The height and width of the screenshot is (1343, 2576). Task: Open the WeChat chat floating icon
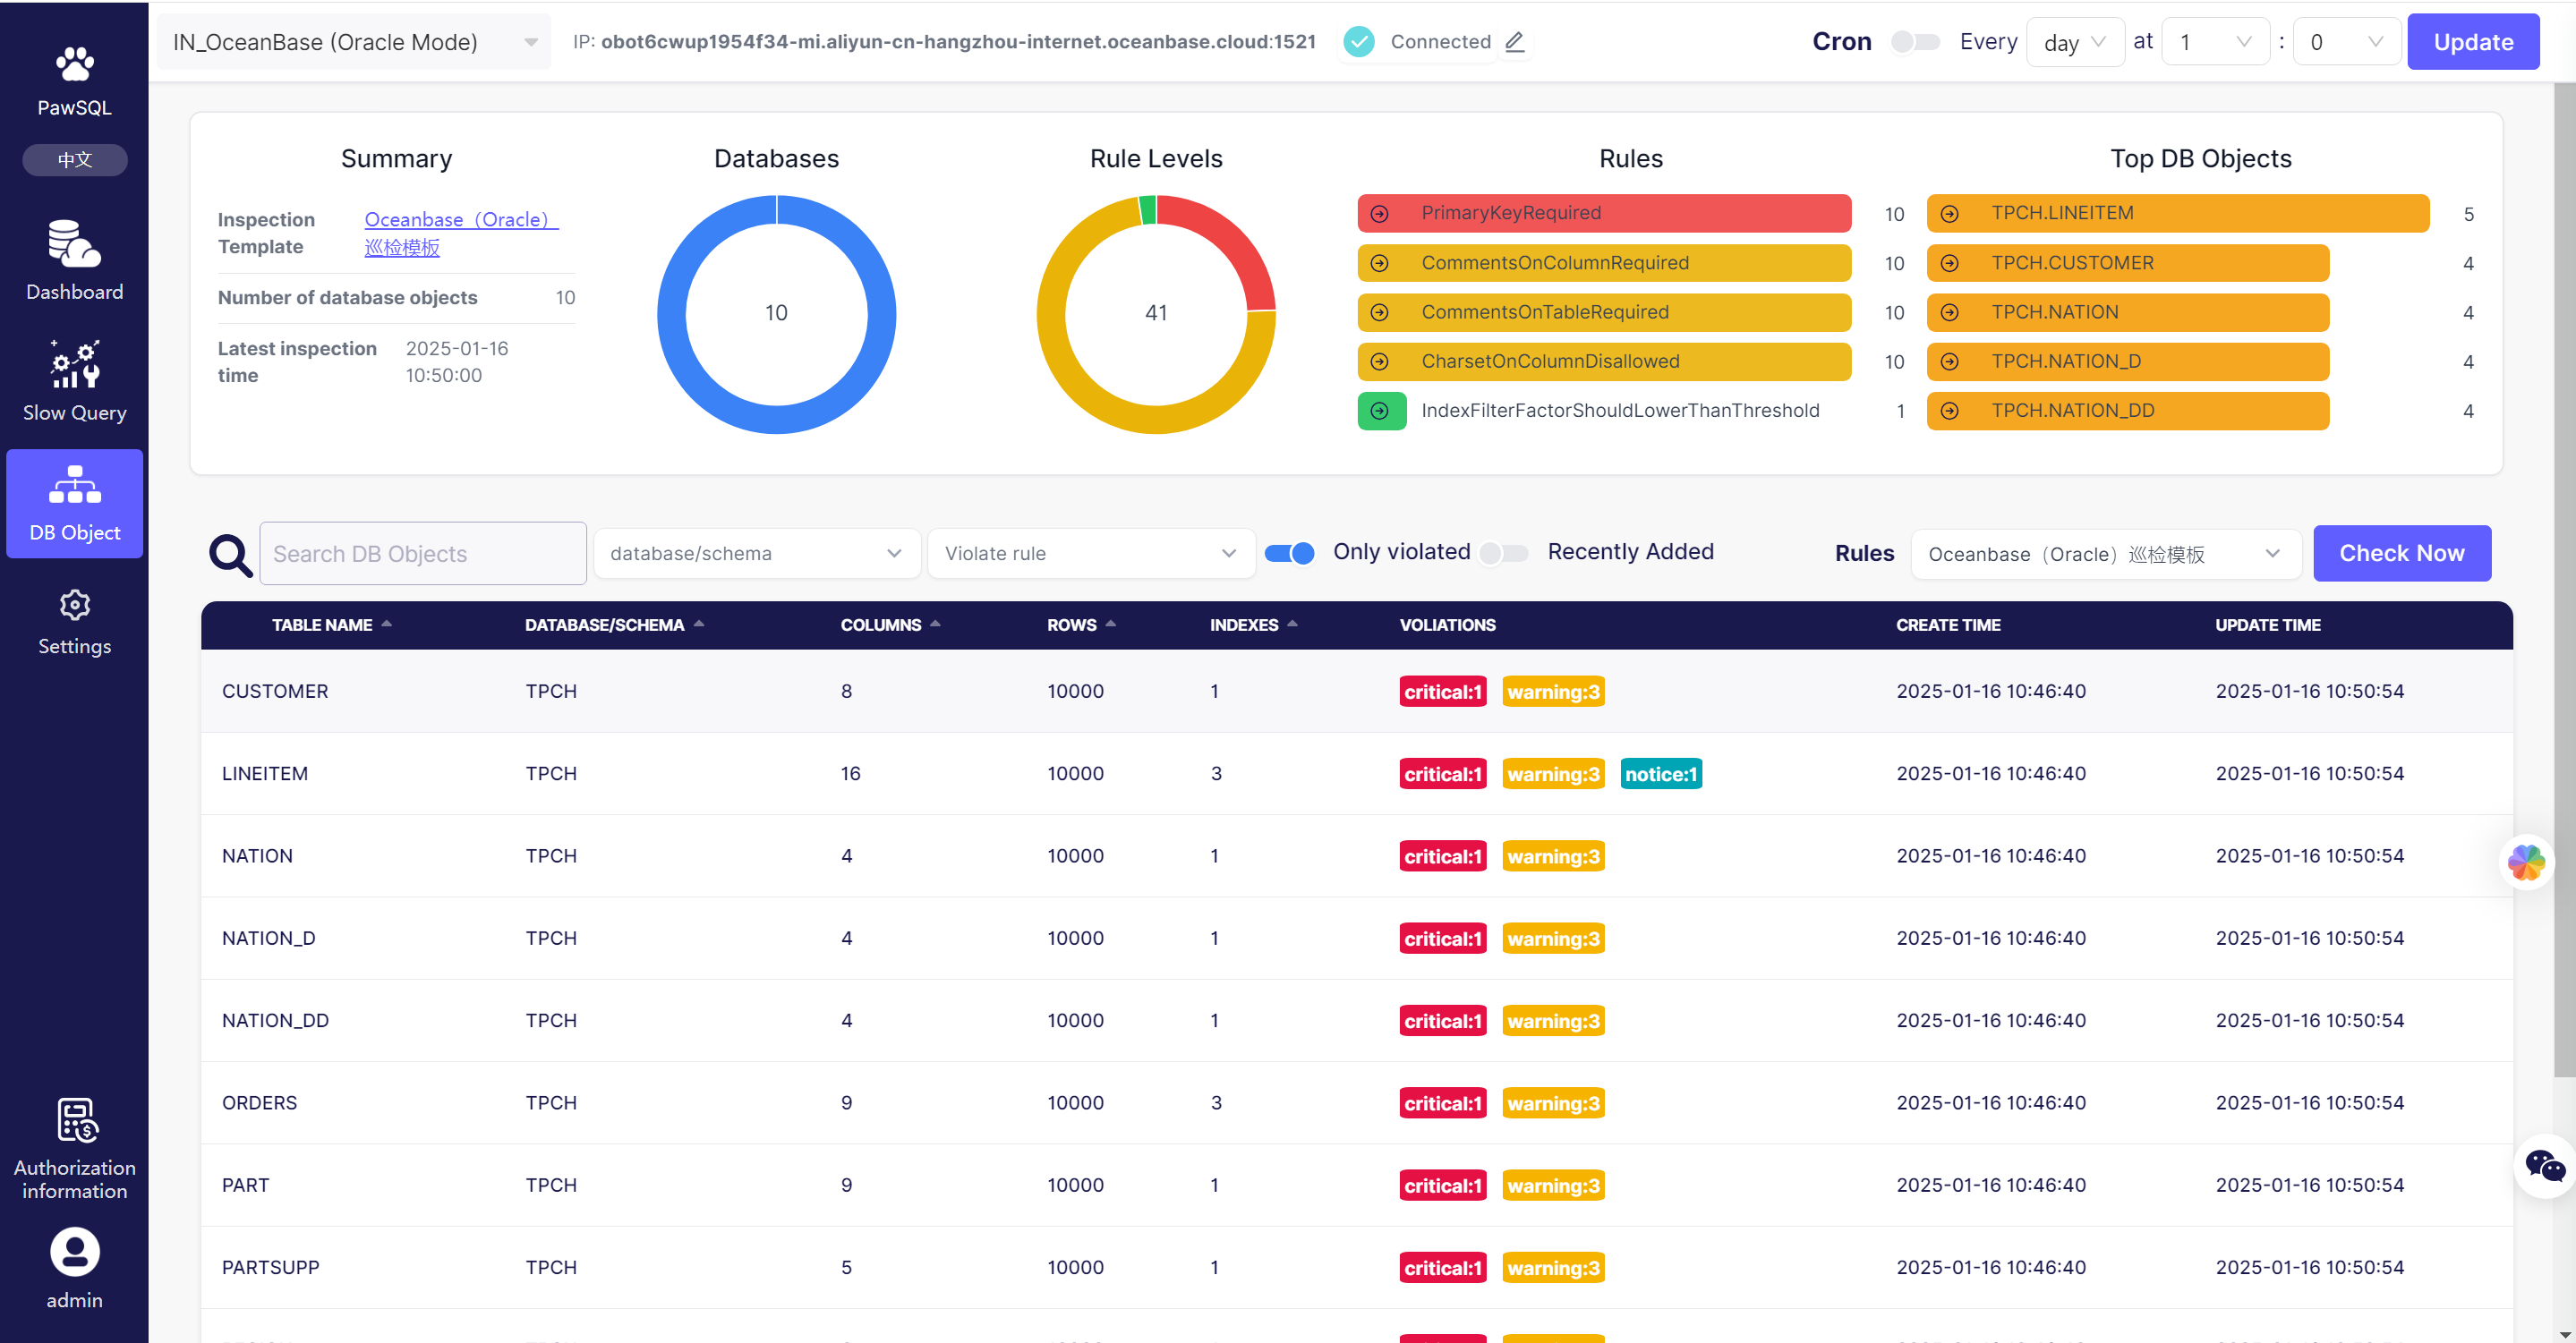[x=2543, y=1165]
